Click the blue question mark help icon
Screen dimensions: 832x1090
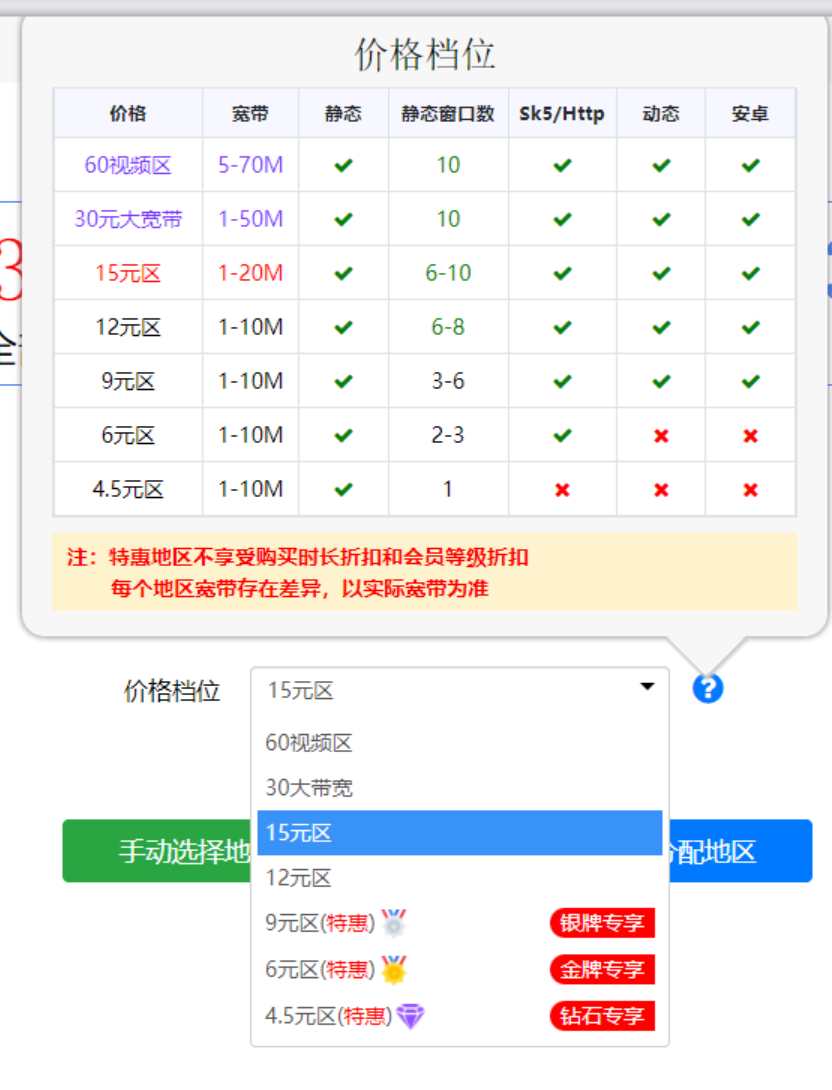[x=707, y=688]
